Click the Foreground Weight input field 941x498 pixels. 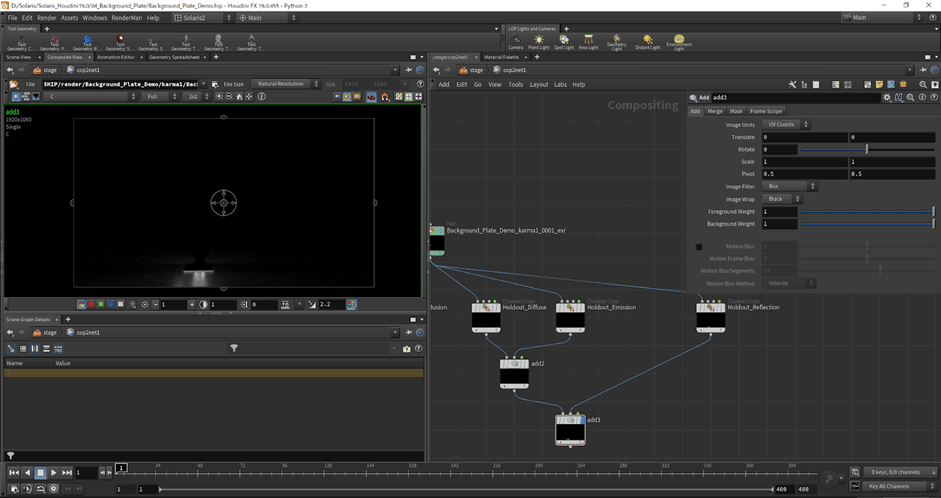pyautogui.click(x=780, y=211)
